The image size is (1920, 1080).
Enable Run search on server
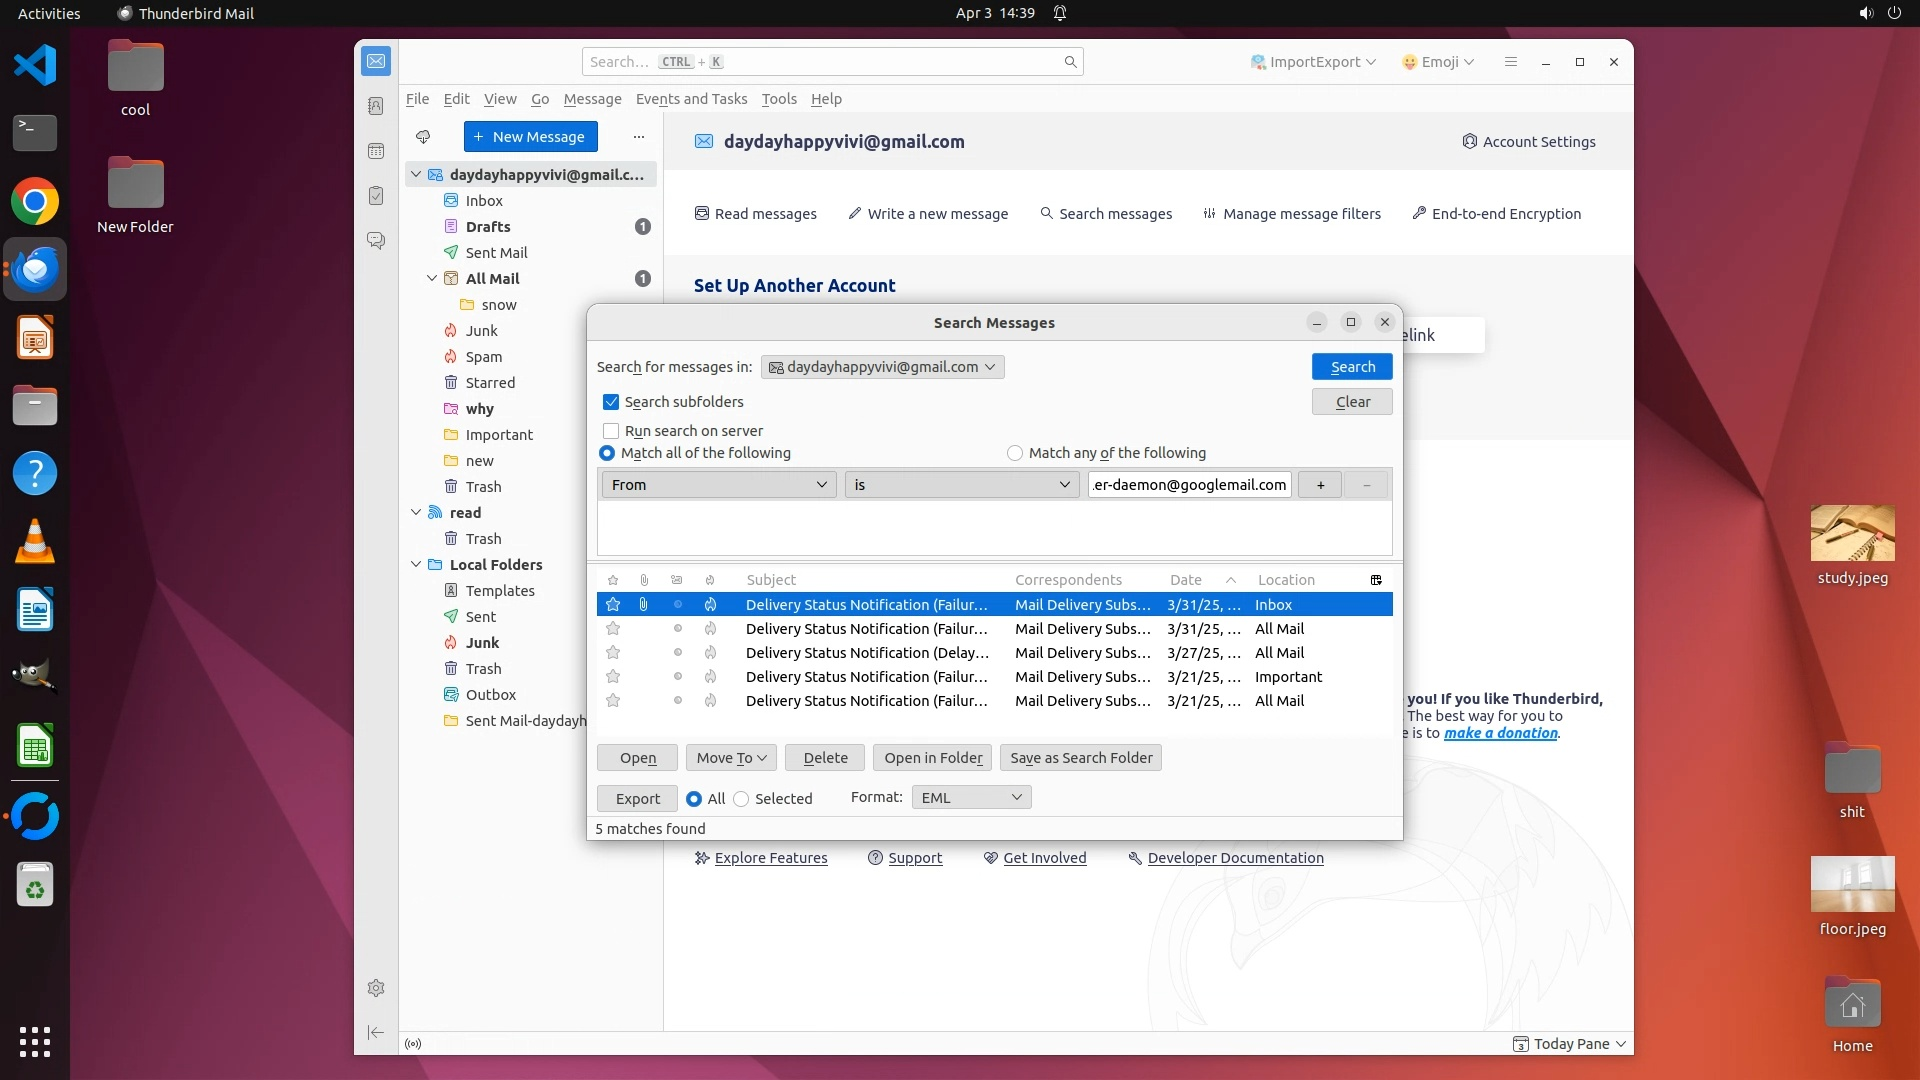tap(611, 431)
